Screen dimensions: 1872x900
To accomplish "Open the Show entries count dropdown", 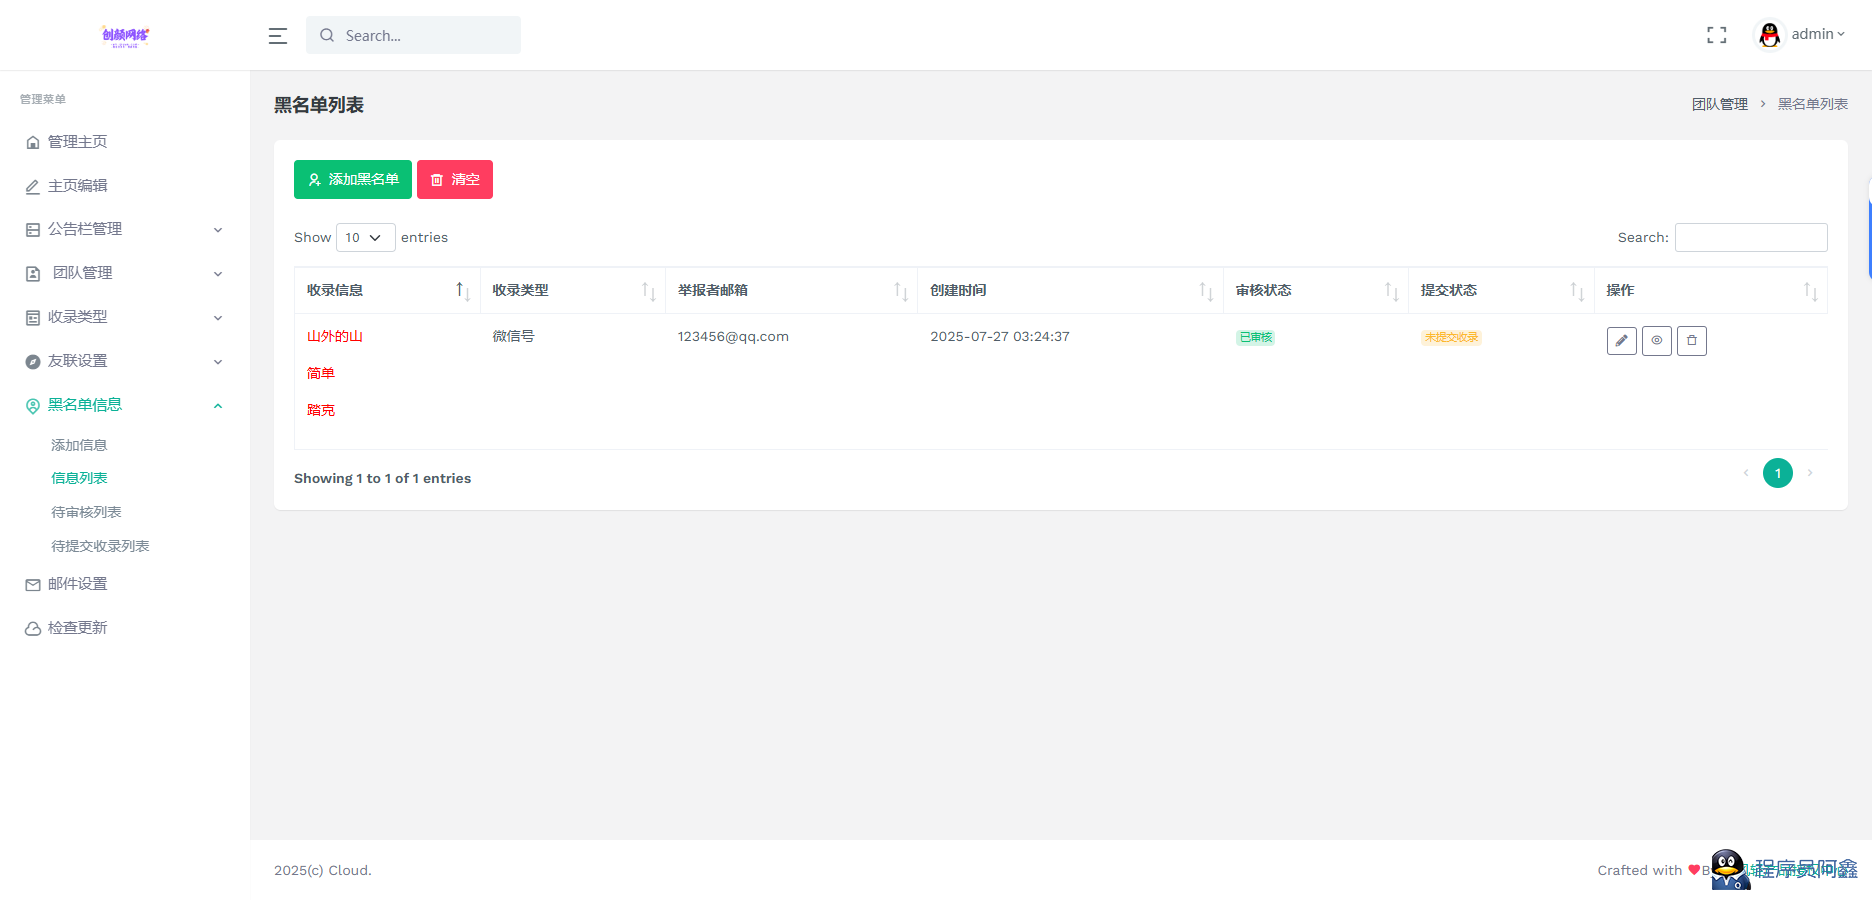I will click(x=365, y=238).
